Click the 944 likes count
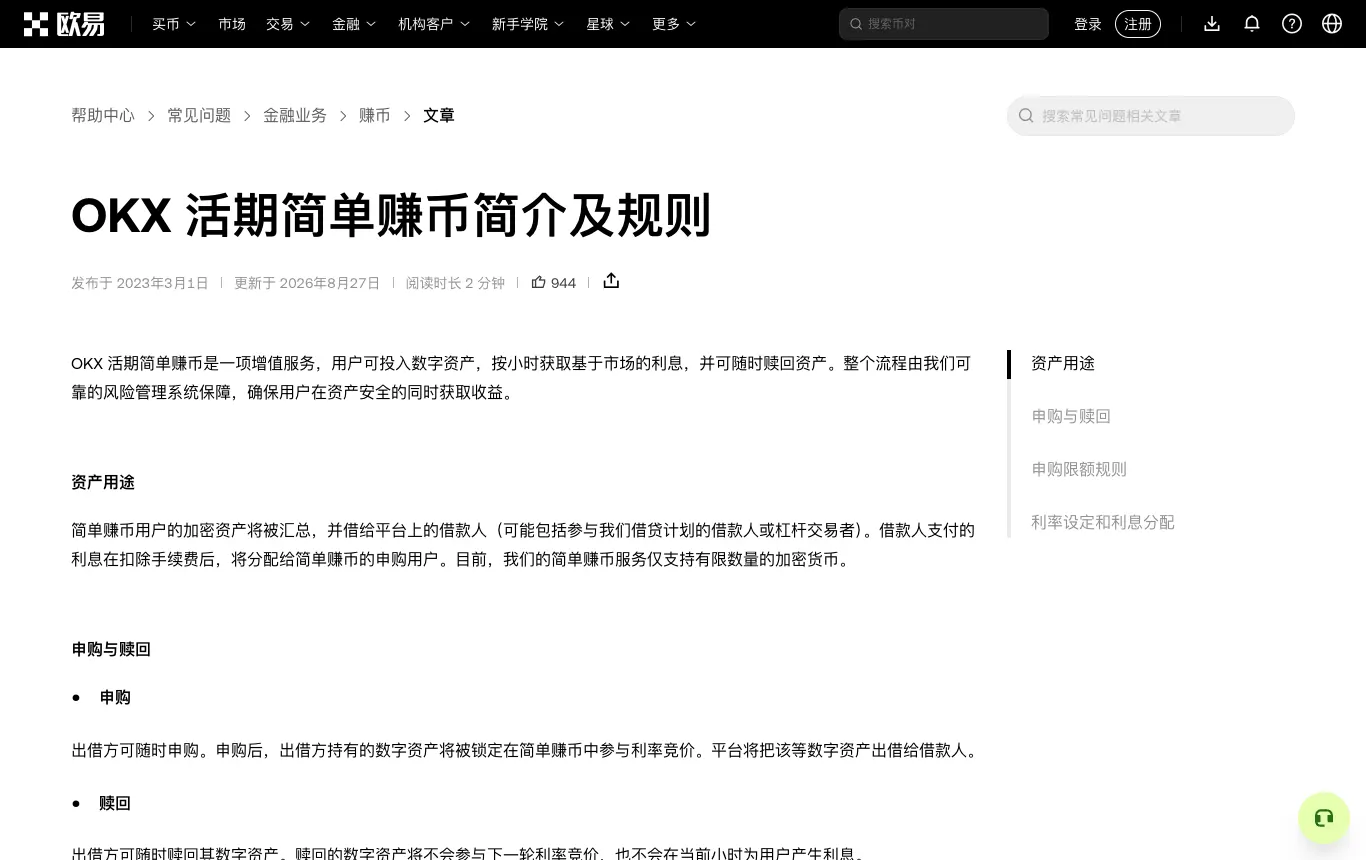This screenshot has height=860, width=1366. tap(564, 283)
